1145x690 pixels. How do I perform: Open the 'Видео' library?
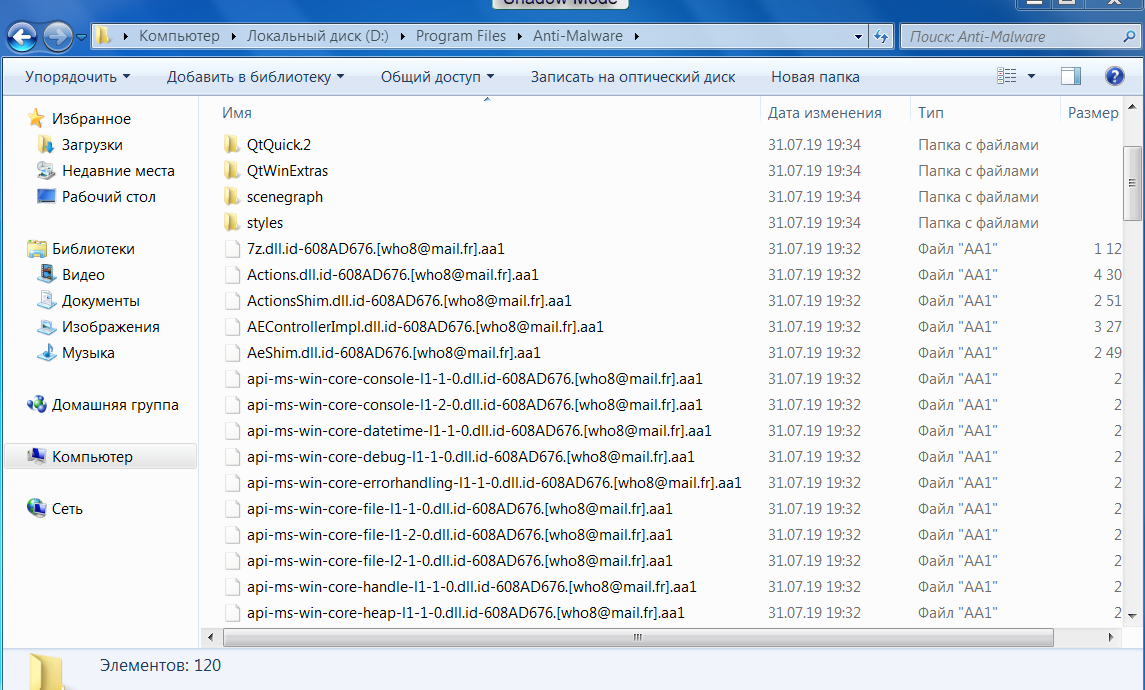pyautogui.click(x=83, y=275)
